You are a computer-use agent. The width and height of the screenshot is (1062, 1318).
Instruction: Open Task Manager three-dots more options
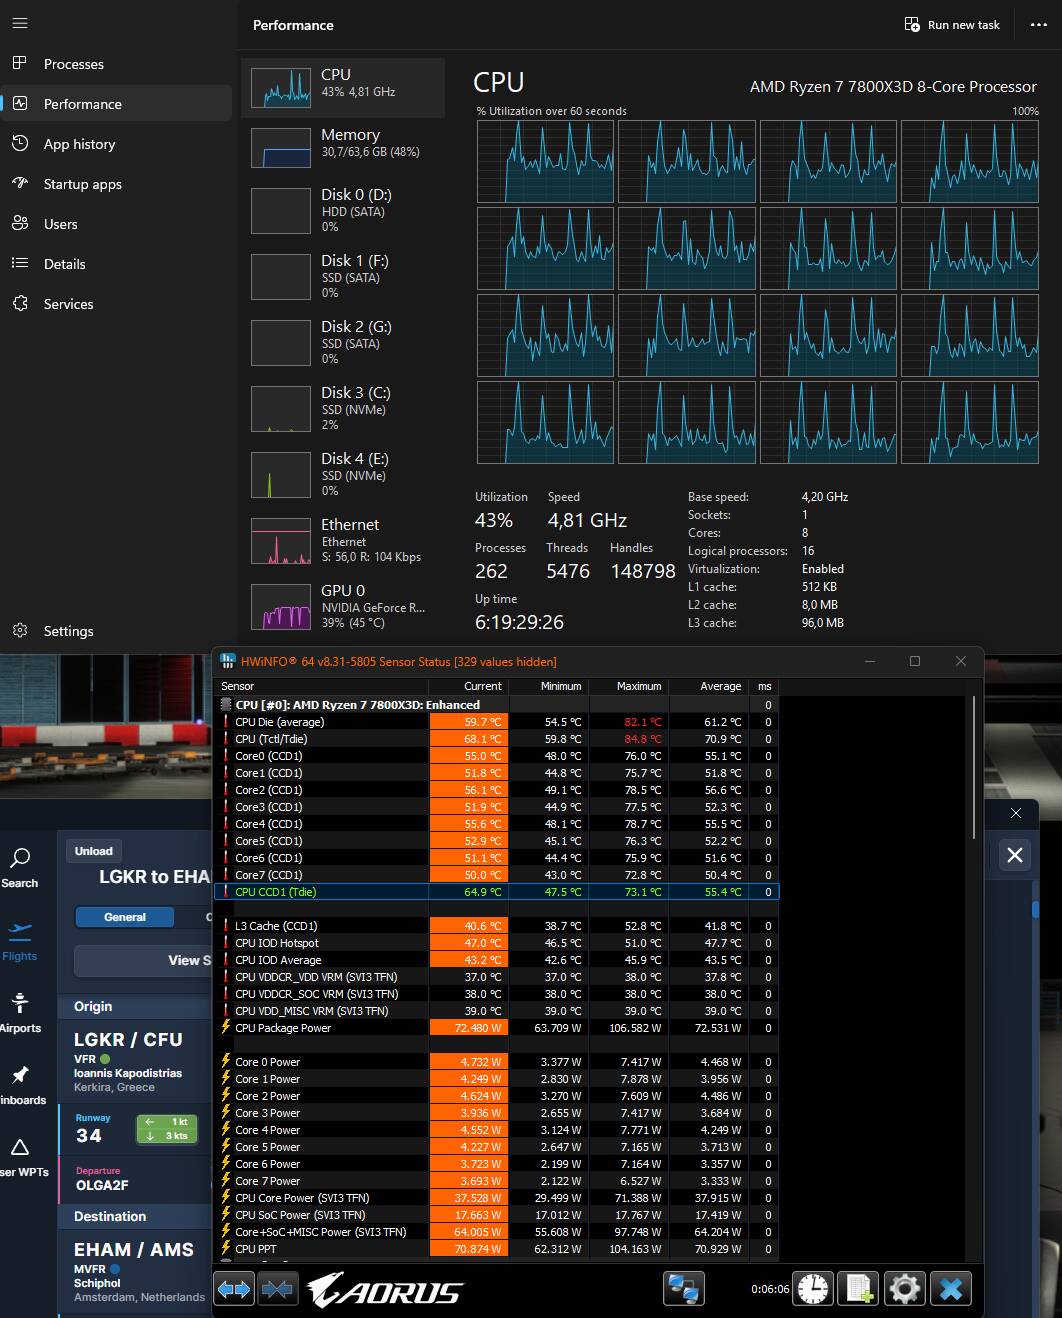pos(1038,25)
